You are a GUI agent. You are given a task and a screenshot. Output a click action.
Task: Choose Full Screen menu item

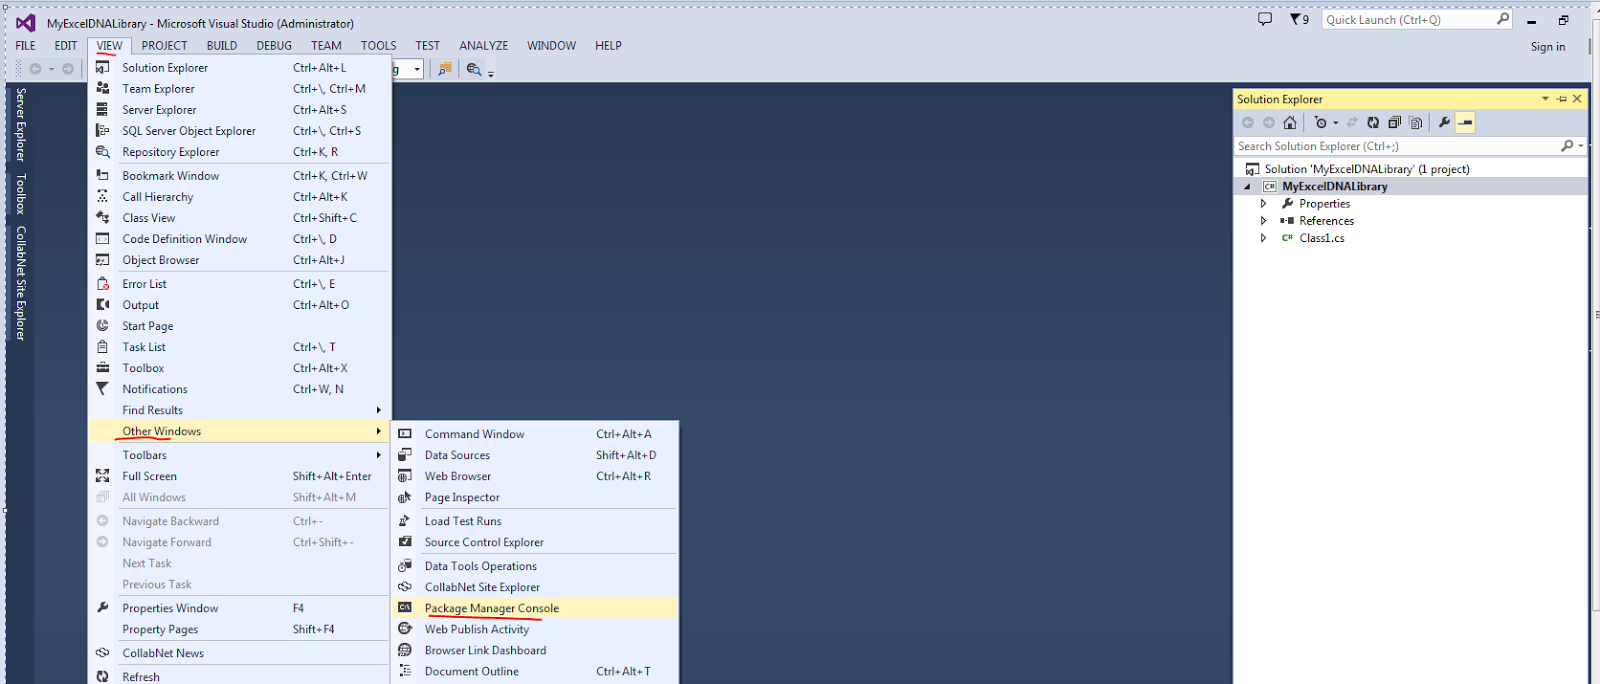(x=239, y=476)
